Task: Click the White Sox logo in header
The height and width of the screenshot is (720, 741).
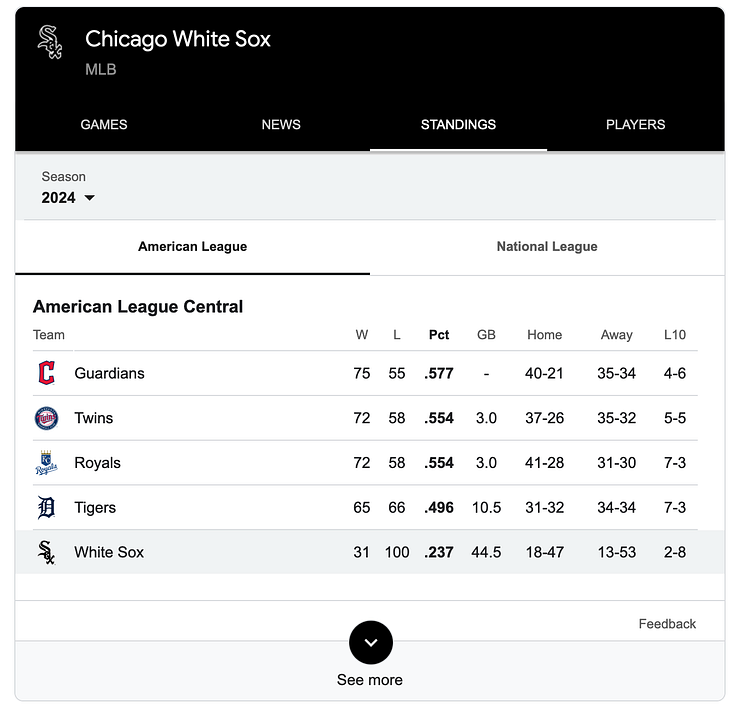Action: pyautogui.click(x=50, y=42)
